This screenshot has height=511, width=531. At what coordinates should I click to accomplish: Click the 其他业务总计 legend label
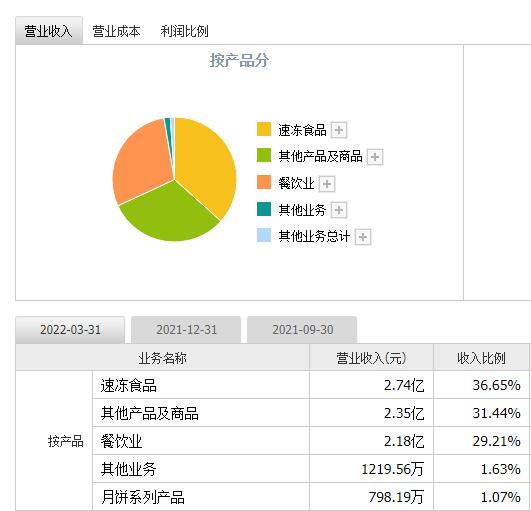tap(314, 236)
